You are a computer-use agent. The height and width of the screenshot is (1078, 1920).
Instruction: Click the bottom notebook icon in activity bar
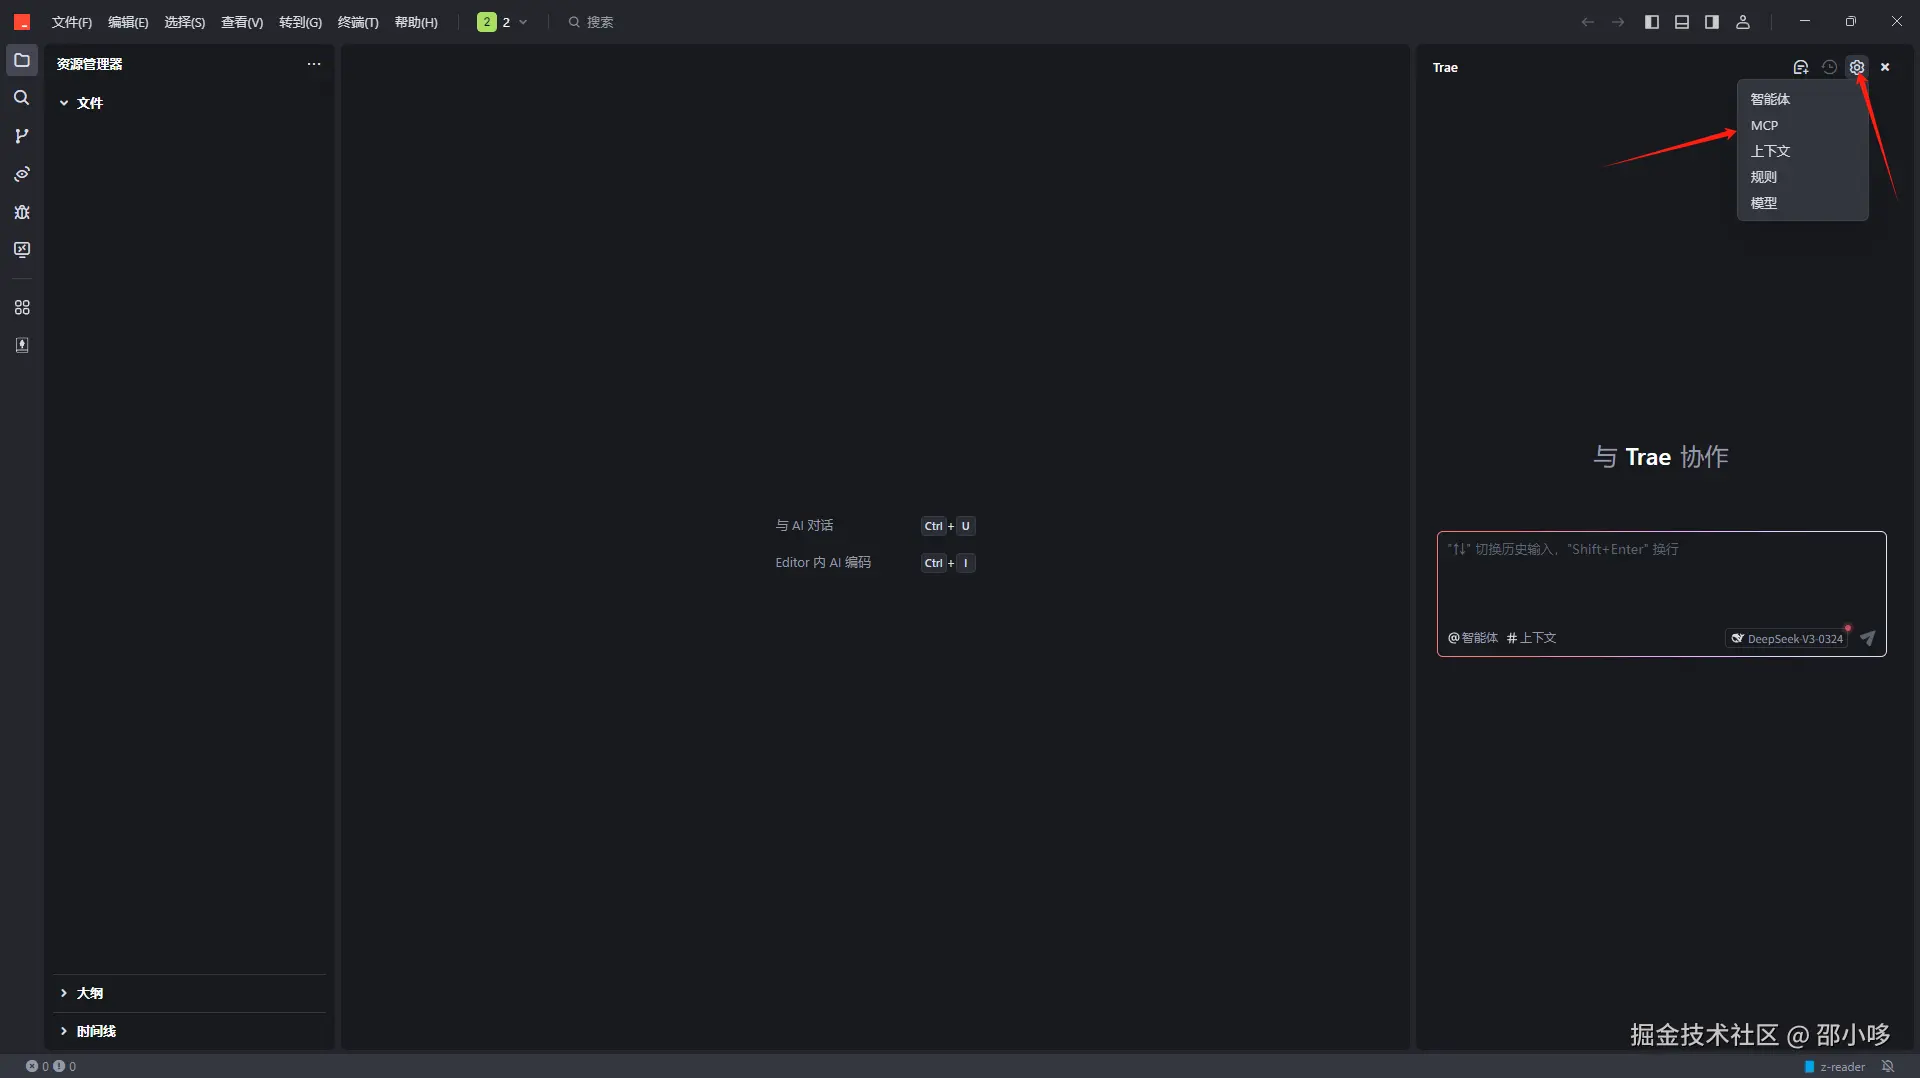[x=21, y=345]
